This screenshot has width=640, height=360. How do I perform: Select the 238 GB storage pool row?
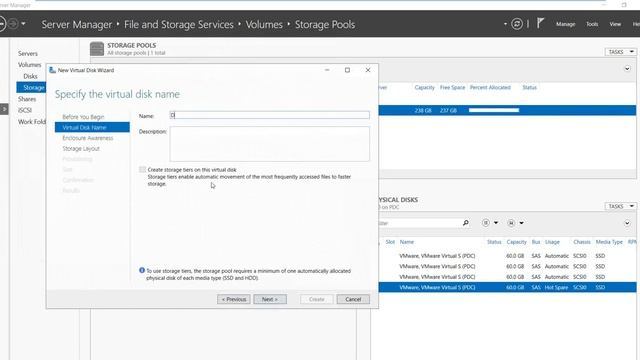click(507, 110)
